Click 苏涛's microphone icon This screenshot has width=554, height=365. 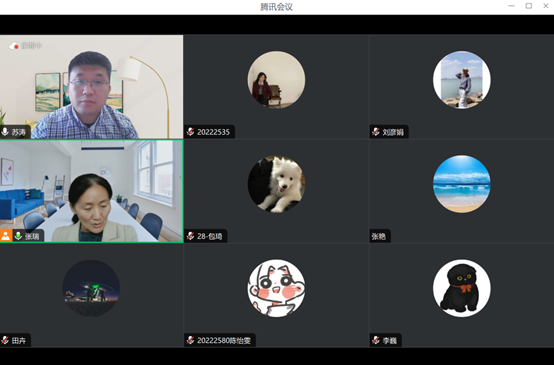5,132
